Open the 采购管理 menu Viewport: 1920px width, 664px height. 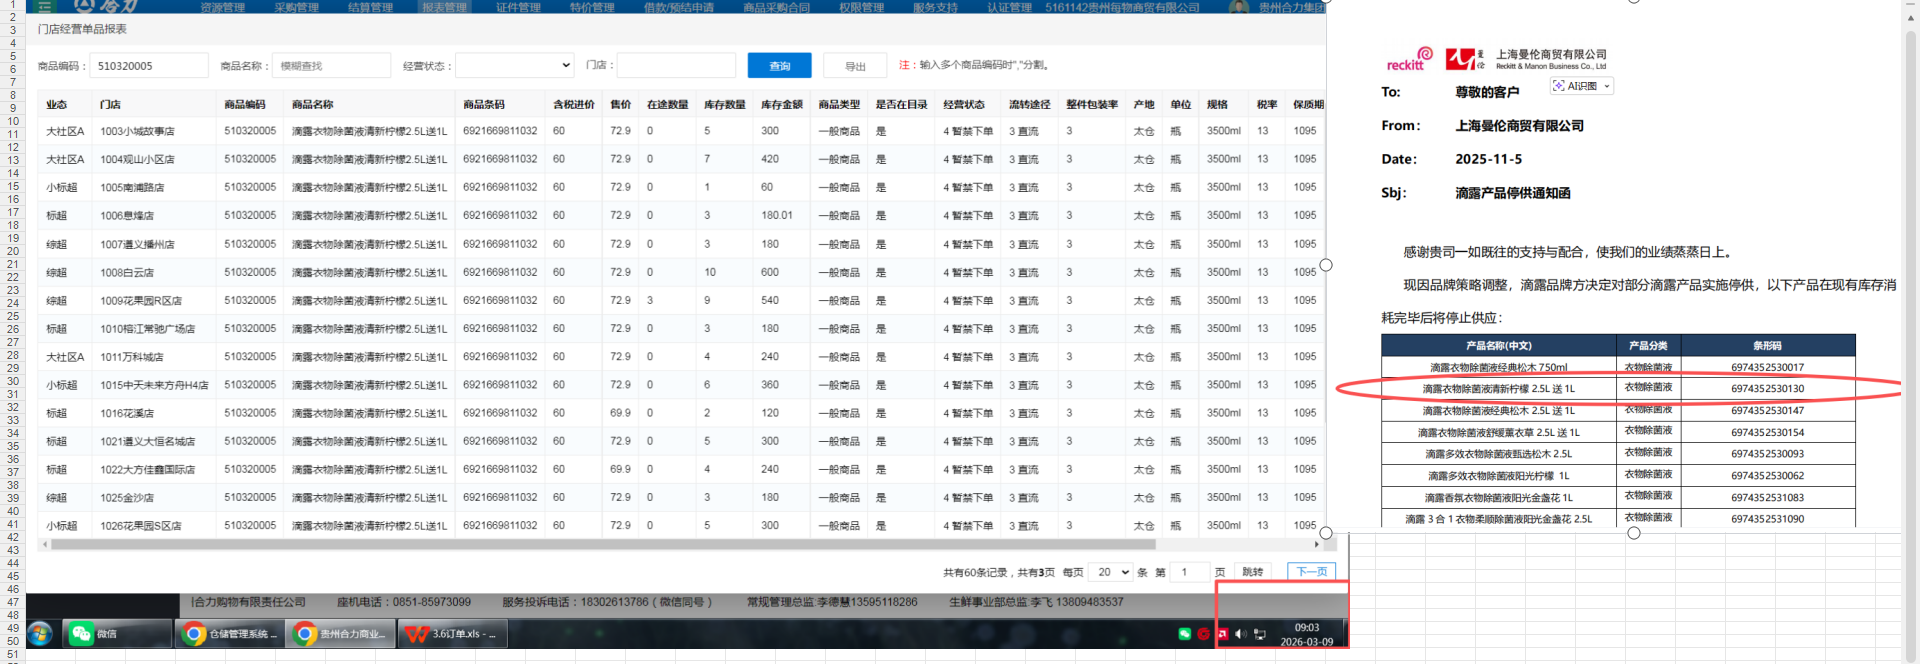(x=296, y=7)
